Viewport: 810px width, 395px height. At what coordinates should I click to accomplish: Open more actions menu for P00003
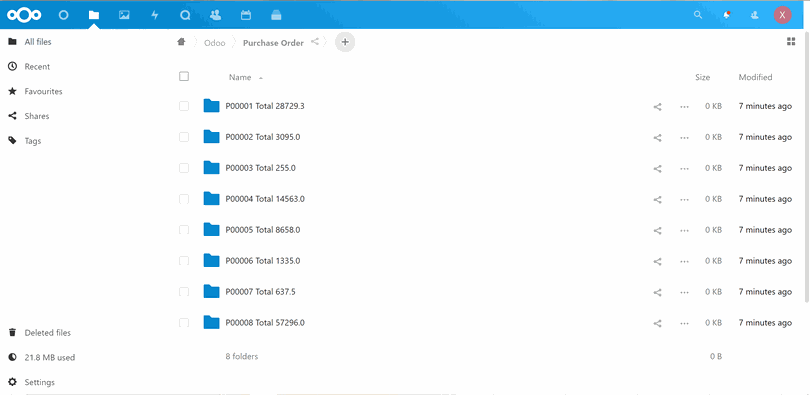tap(684, 169)
